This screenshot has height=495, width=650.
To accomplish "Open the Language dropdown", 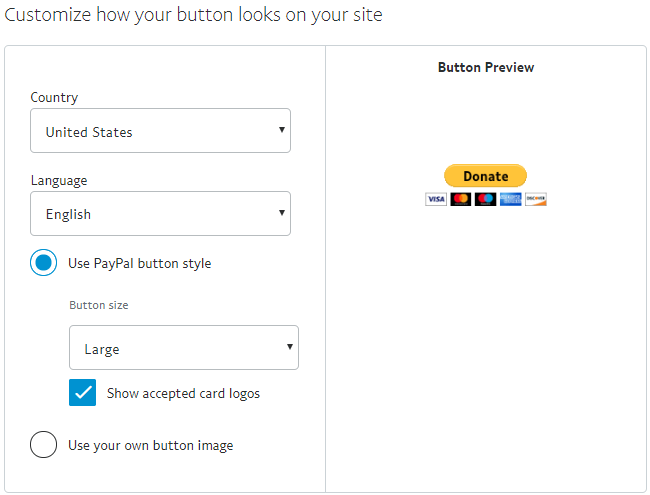I will click(160, 214).
